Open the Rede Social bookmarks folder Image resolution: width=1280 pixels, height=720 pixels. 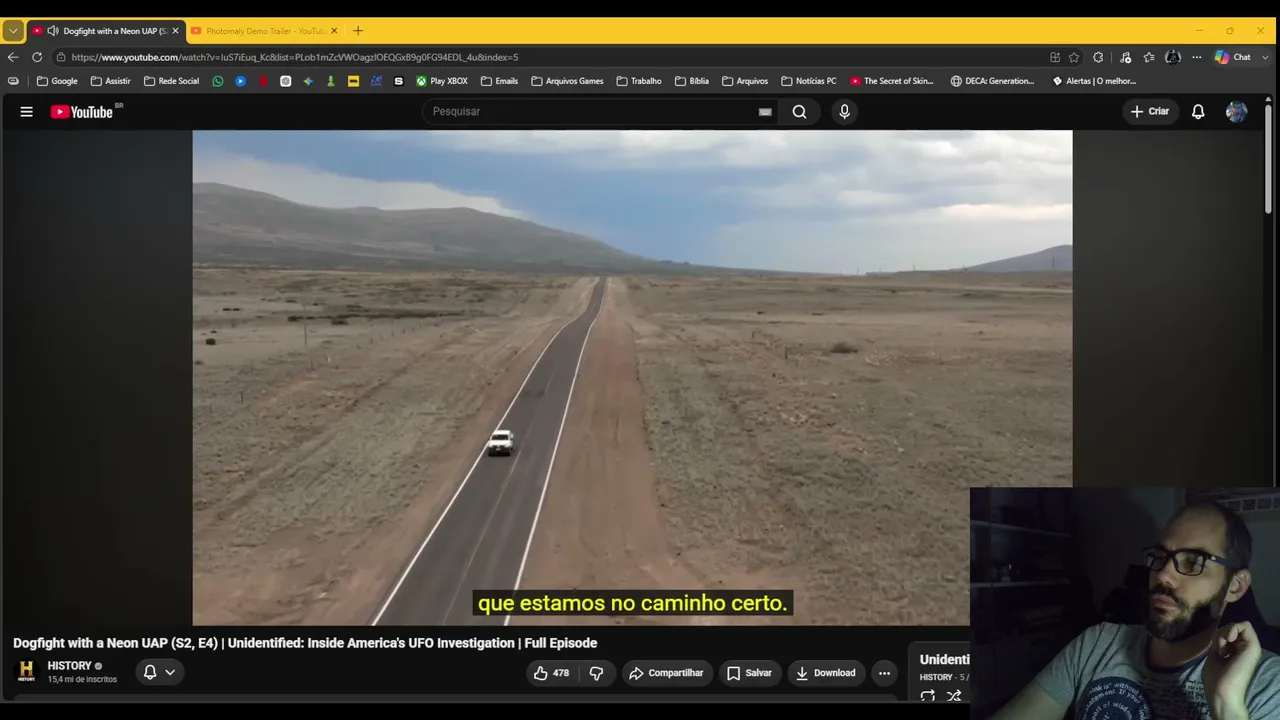(x=171, y=81)
